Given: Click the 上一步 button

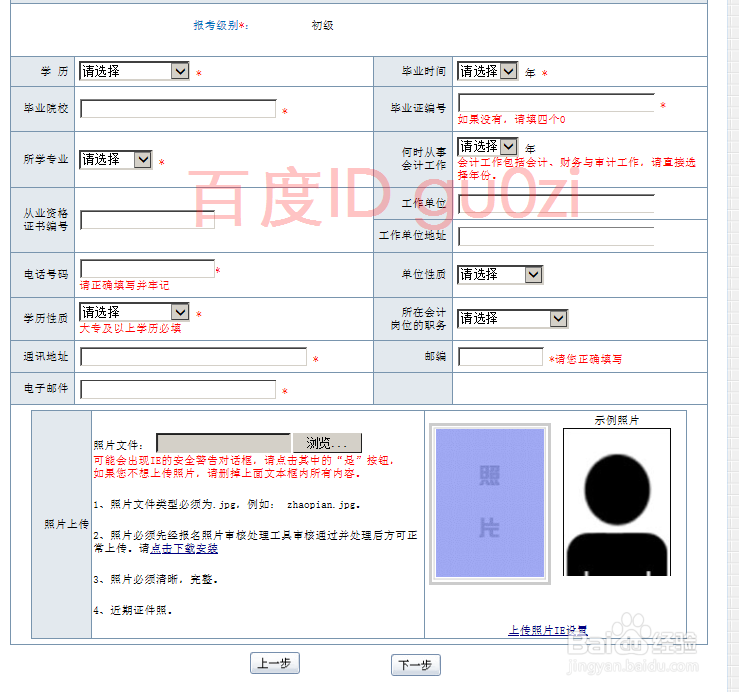Looking at the screenshot, I should [x=275, y=663].
